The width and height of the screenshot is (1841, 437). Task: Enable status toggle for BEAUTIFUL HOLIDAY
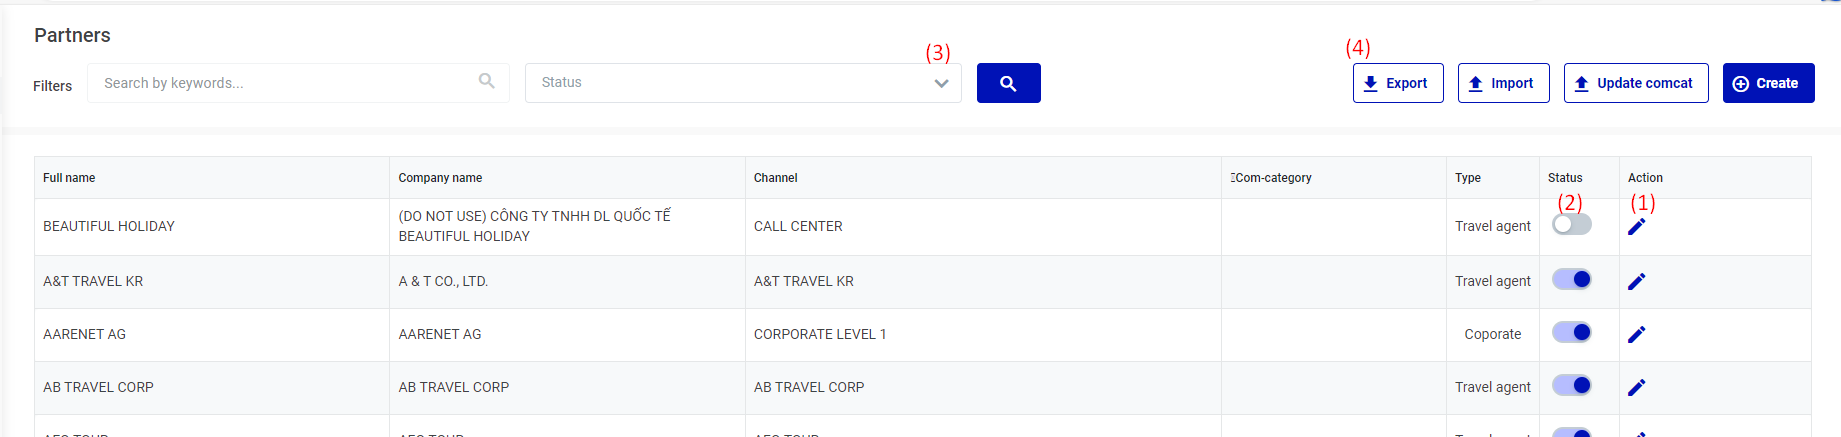[1571, 225]
